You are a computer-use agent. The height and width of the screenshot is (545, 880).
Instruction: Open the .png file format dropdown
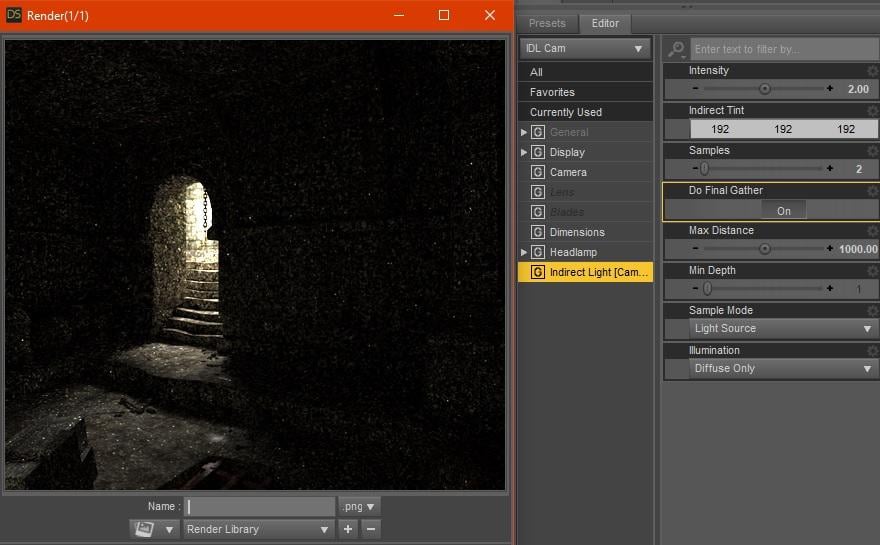point(359,506)
